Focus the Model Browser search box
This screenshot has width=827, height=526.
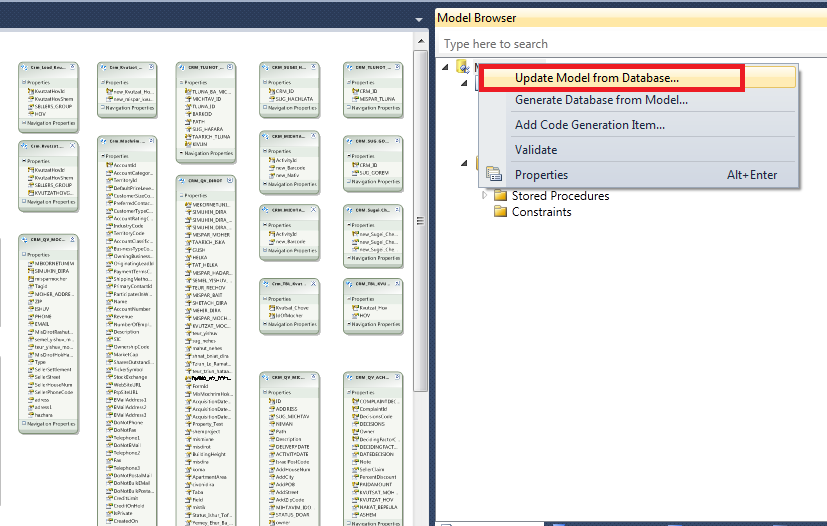[631, 44]
